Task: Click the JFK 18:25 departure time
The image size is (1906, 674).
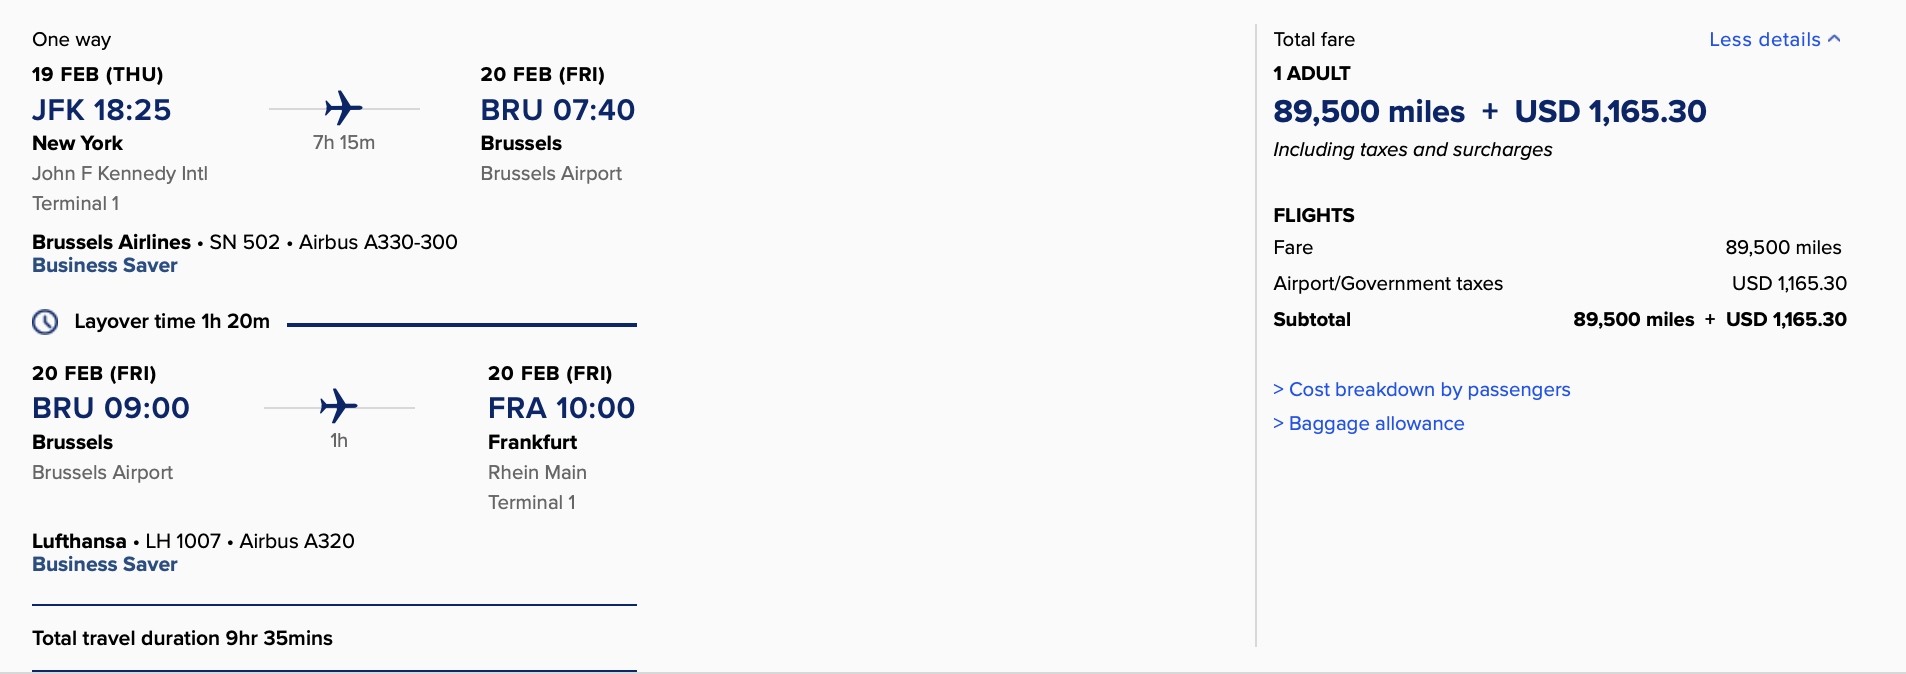Action: (101, 110)
